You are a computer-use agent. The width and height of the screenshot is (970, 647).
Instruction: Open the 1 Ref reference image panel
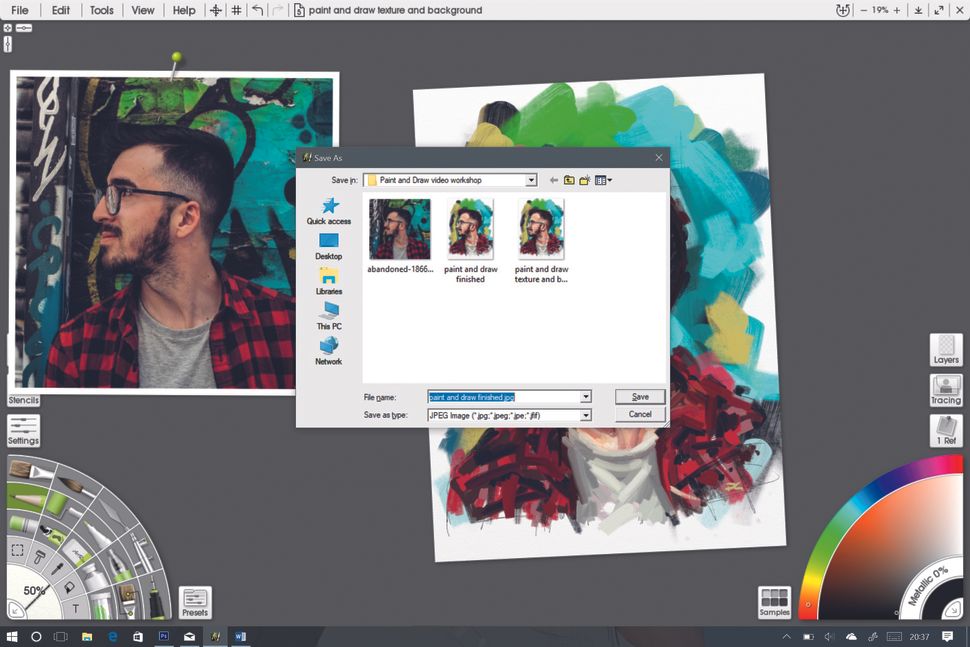coord(945,430)
